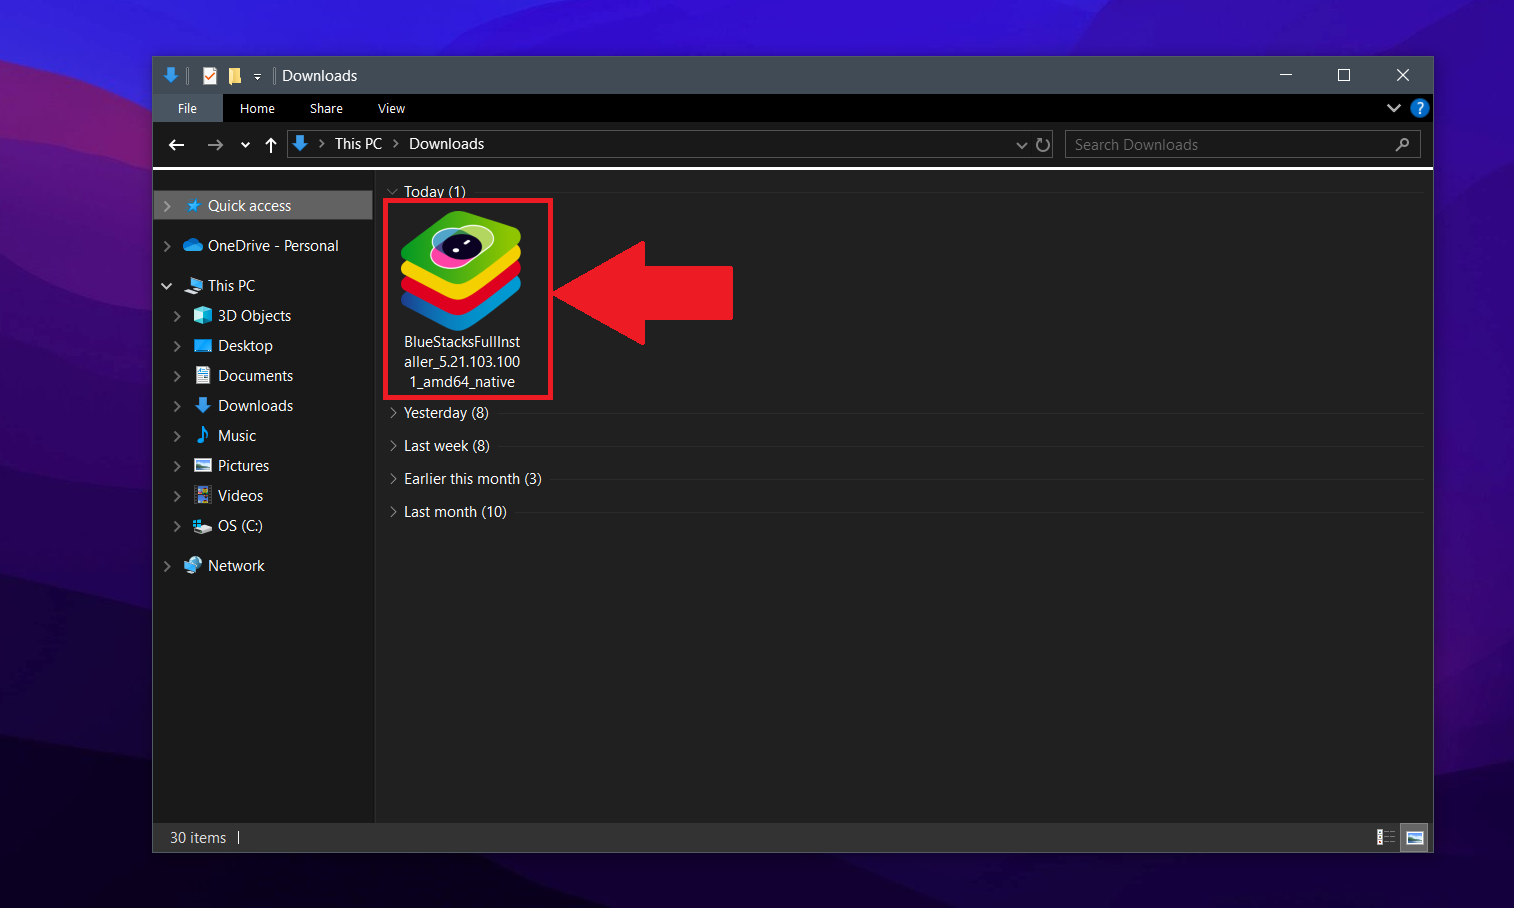The image size is (1514, 908).
Task: Open Properties from the Quick Access Toolbar
Action: 209,75
